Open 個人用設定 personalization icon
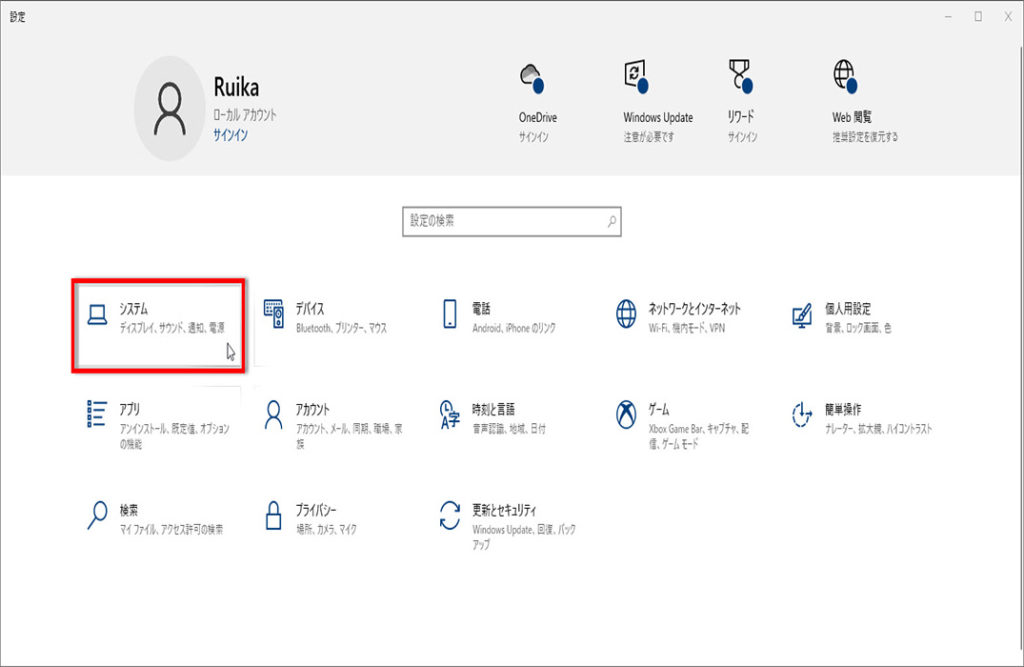The width and height of the screenshot is (1024, 667). pyautogui.click(x=801, y=315)
